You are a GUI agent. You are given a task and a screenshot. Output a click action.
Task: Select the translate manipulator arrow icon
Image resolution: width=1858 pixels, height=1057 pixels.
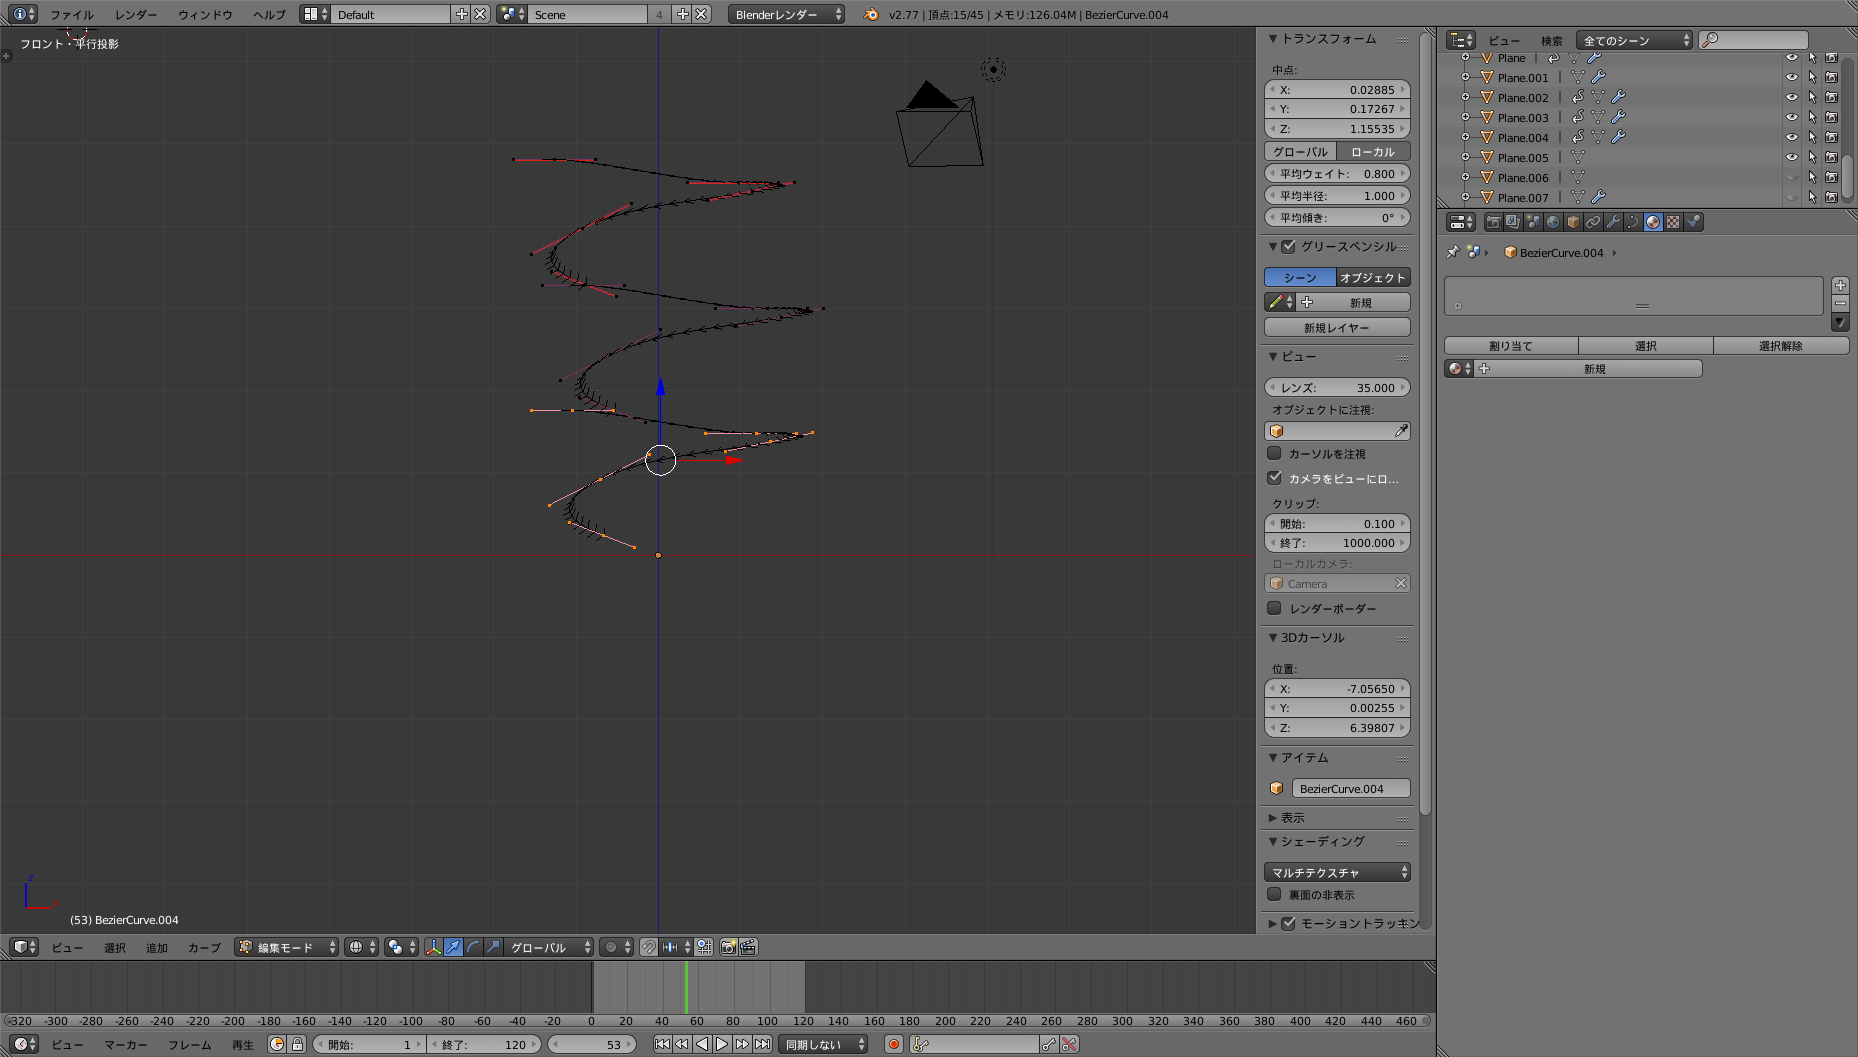click(x=453, y=947)
